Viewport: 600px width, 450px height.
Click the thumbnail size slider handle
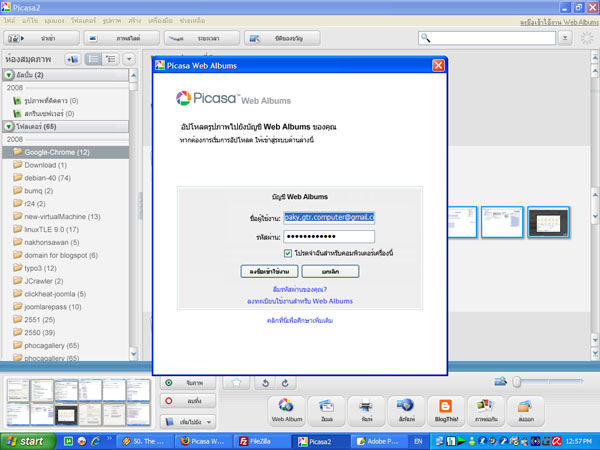517,382
